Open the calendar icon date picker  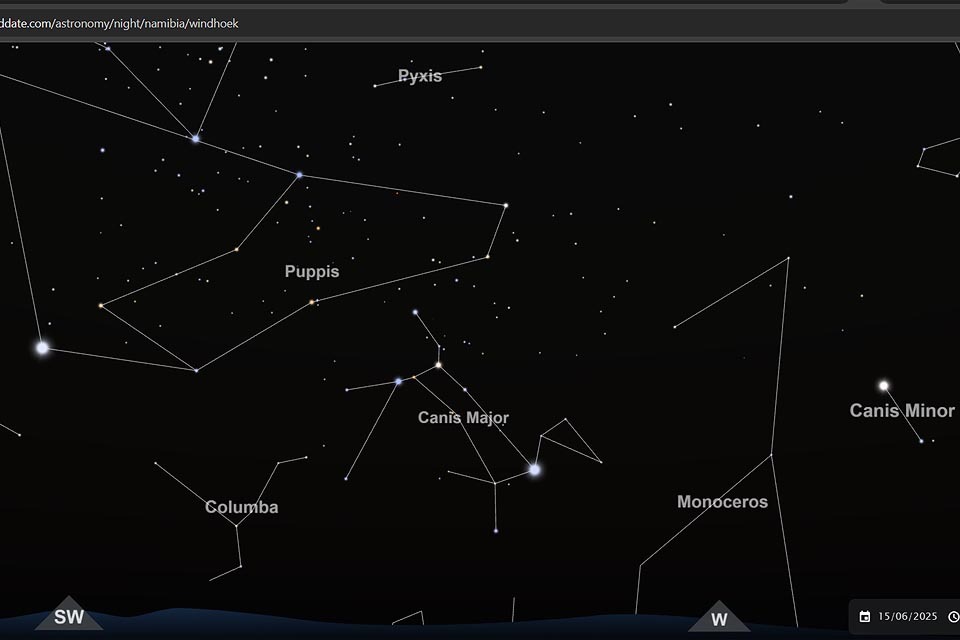(x=865, y=616)
